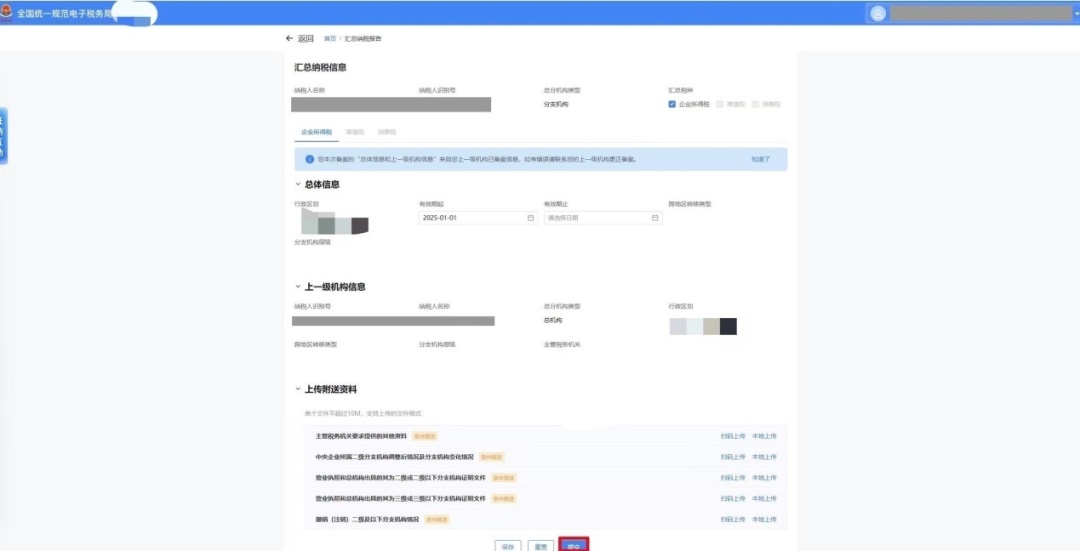Viewport: 1080px width, 551px height.
Task: Click 扫码上传 for 撤销（注销）二级及以下分支机构情况
Action: (733, 519)
